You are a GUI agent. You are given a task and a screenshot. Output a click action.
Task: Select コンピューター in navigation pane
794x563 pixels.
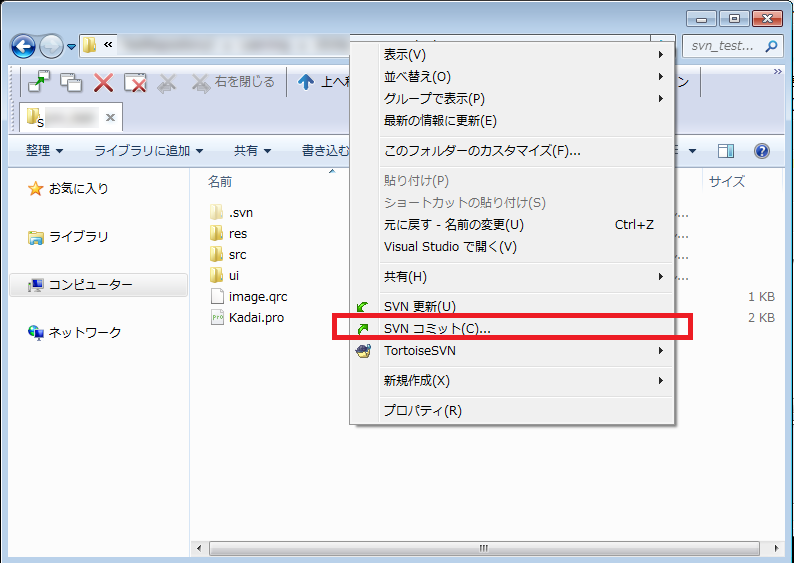coord(98,285)
